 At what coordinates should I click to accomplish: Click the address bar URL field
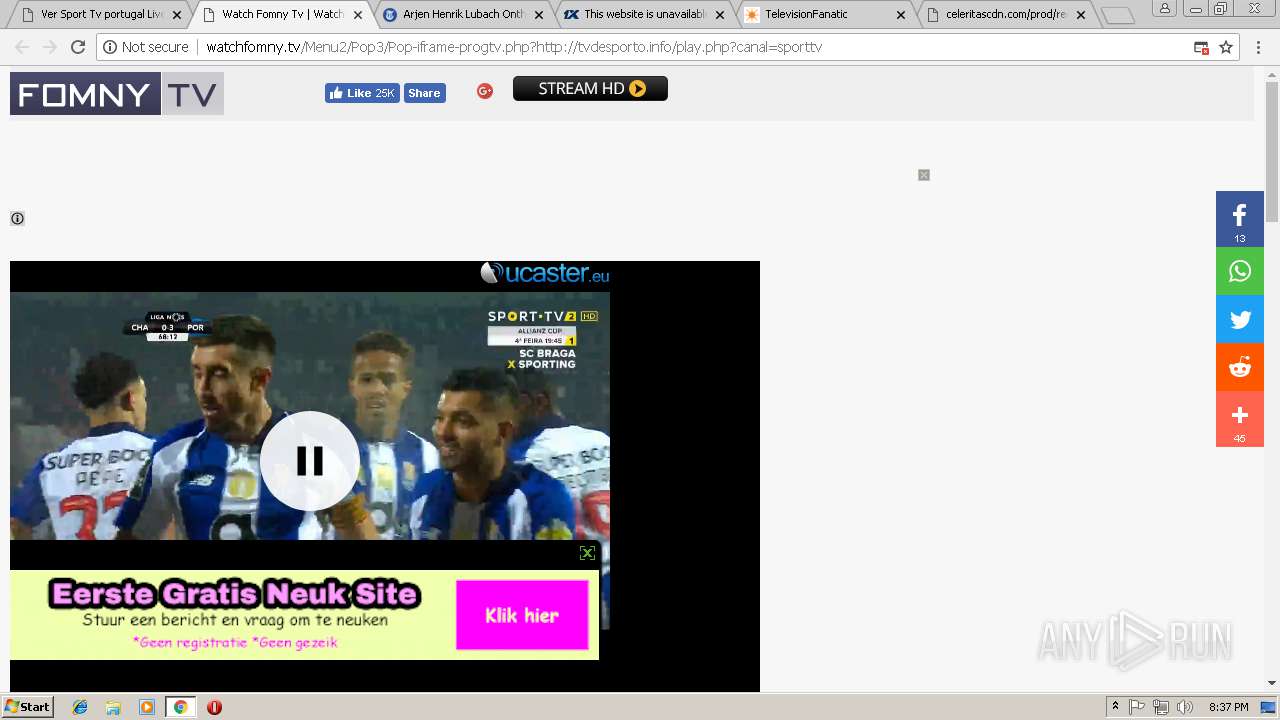668,47
